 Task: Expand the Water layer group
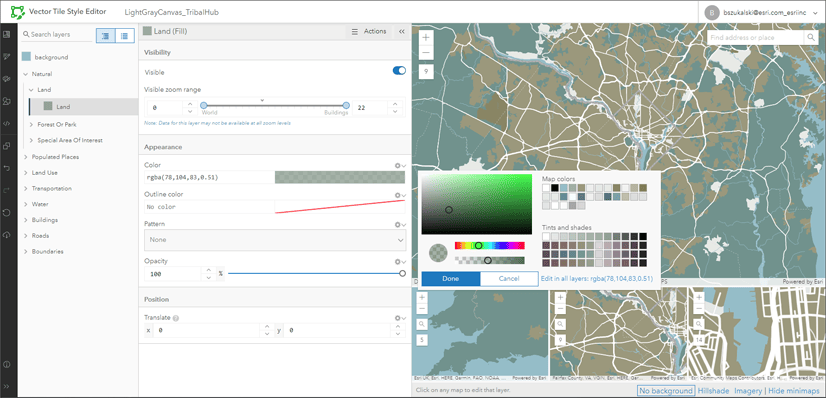(x=25, y=204)
